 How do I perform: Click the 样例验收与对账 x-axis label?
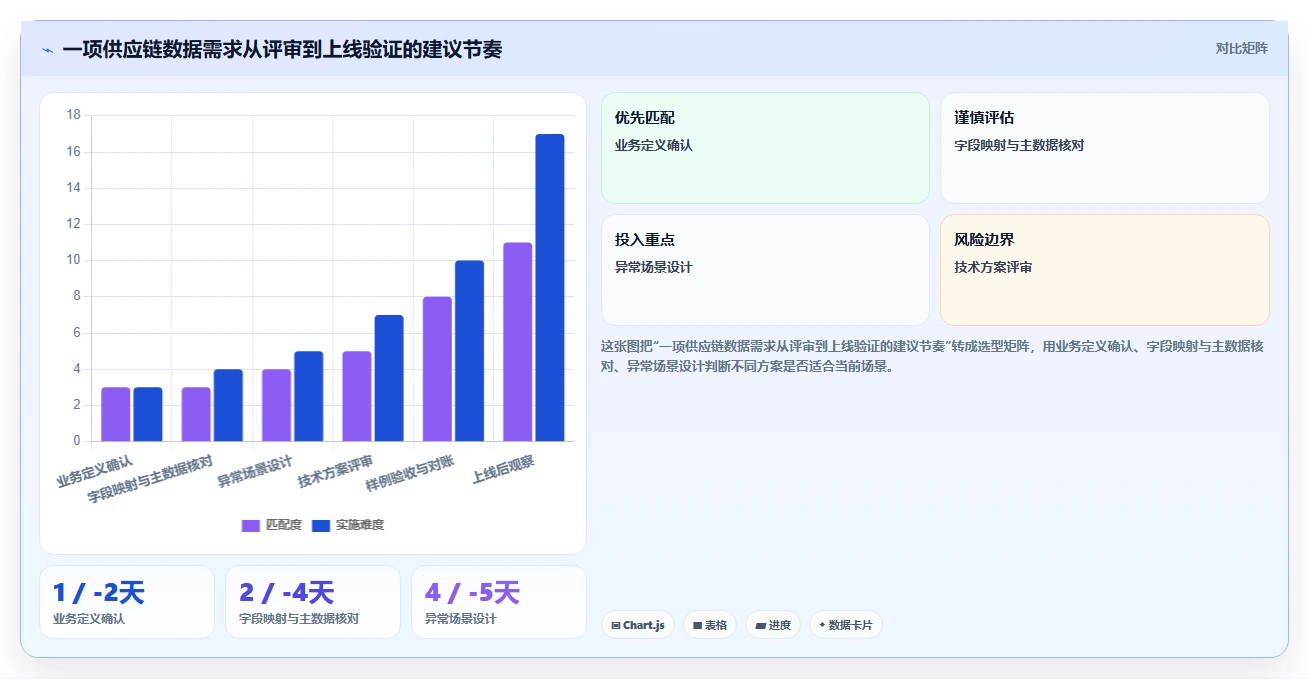(x=410, y=473)
